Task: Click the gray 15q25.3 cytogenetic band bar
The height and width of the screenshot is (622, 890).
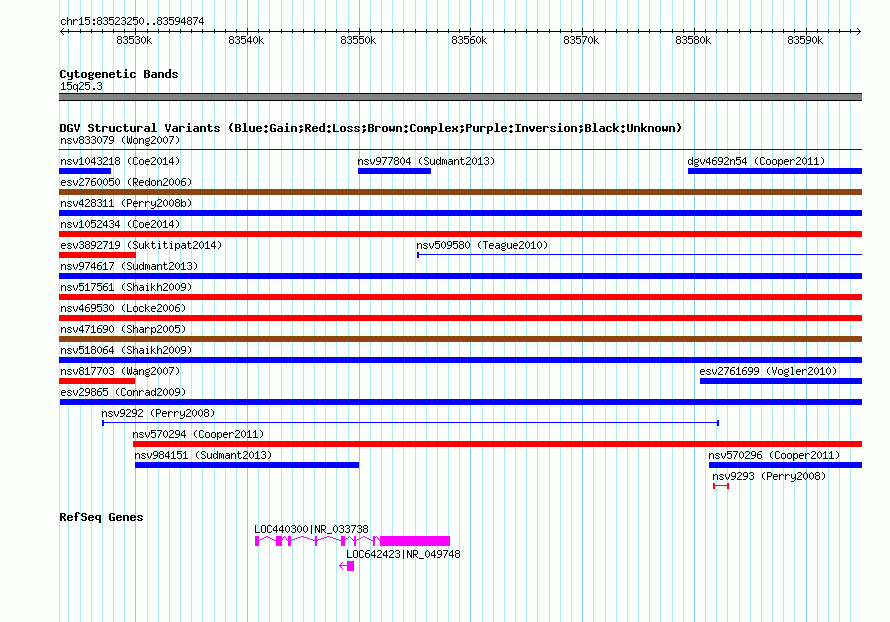Action: tap(460, 97)
